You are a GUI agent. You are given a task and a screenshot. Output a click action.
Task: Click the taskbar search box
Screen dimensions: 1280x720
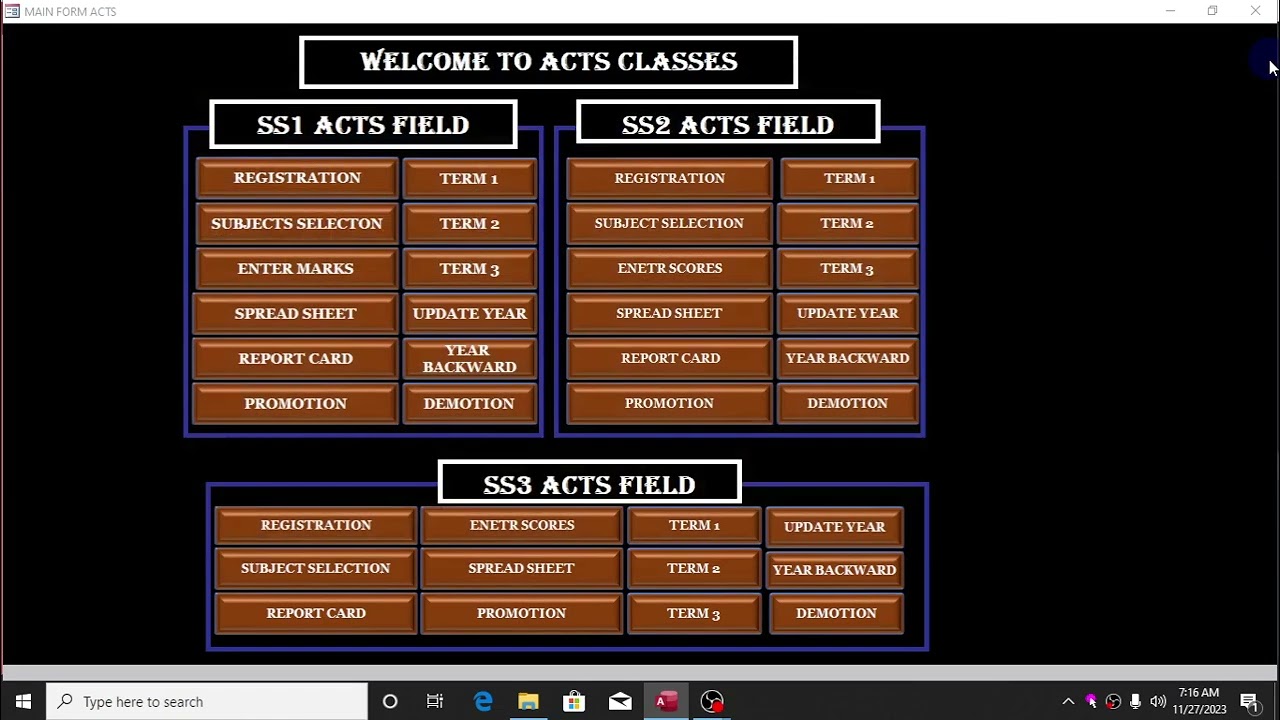coord(207,701)
